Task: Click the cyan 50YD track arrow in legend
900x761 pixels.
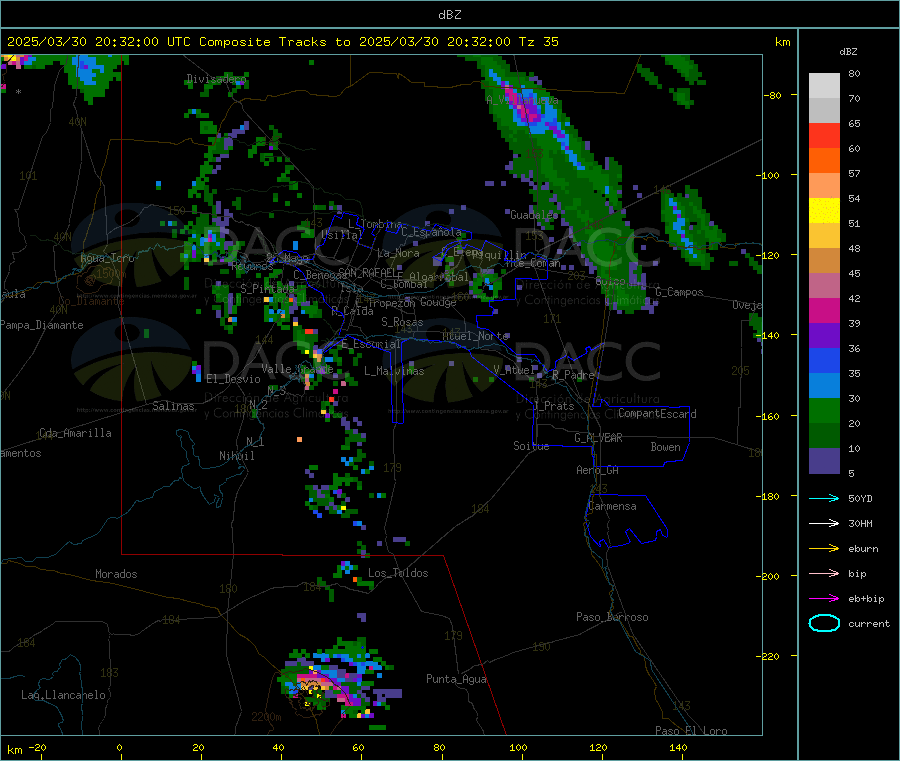Action: pos(824,498)
